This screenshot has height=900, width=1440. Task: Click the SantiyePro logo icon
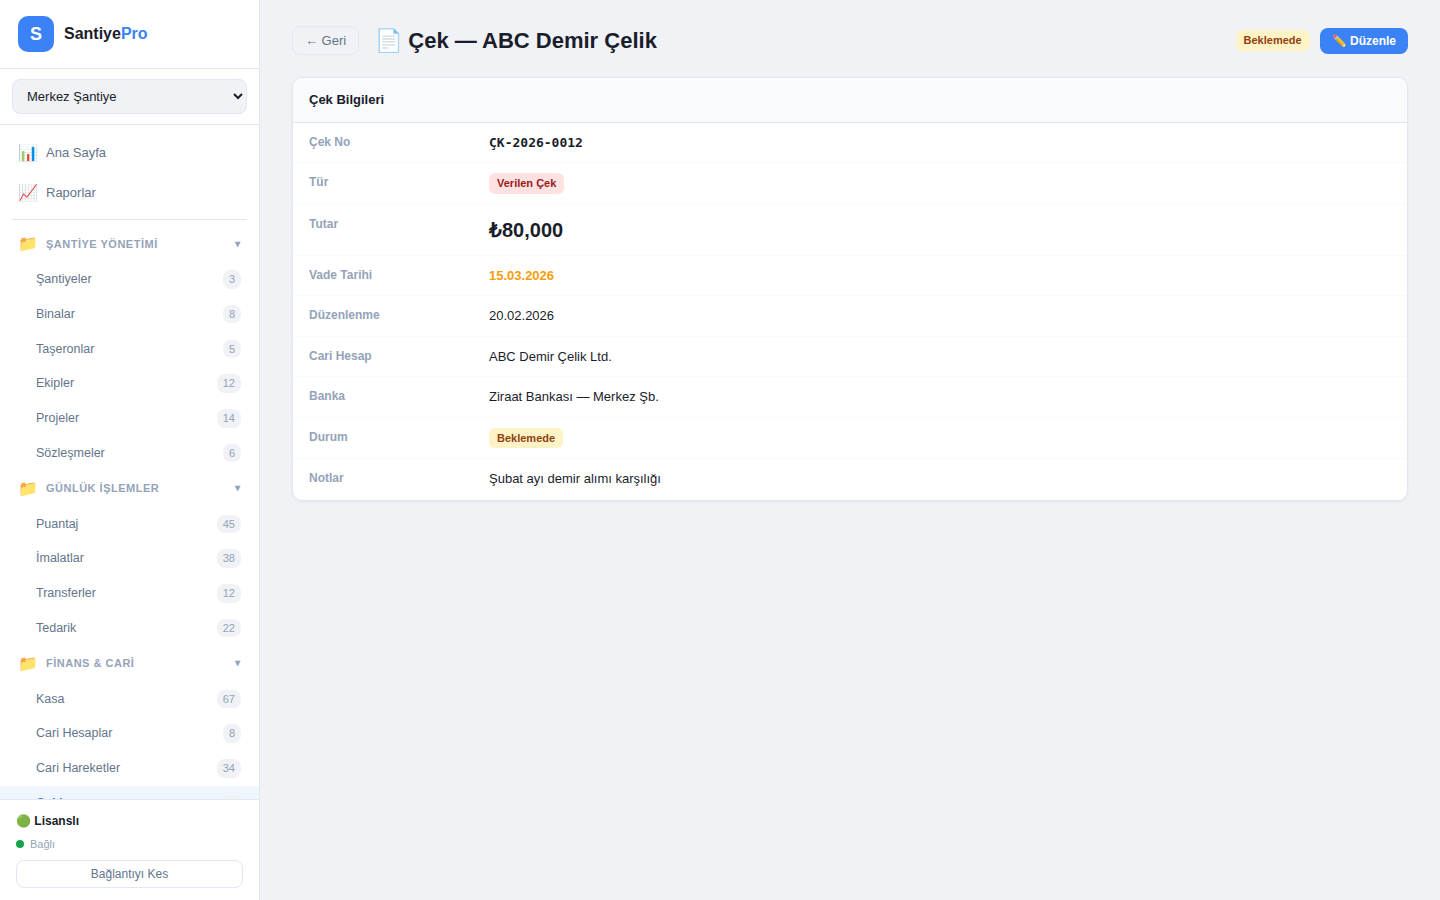(x=36, y=34)
